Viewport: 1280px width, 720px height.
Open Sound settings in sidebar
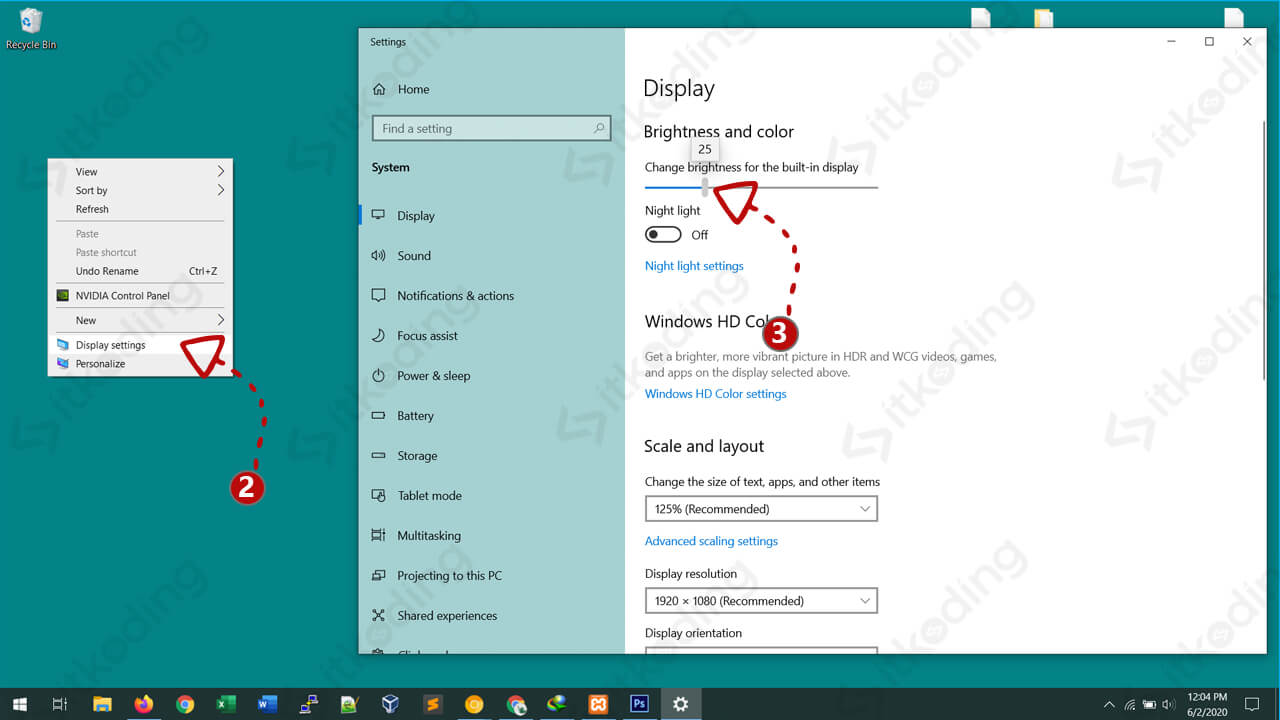(400, 255)
